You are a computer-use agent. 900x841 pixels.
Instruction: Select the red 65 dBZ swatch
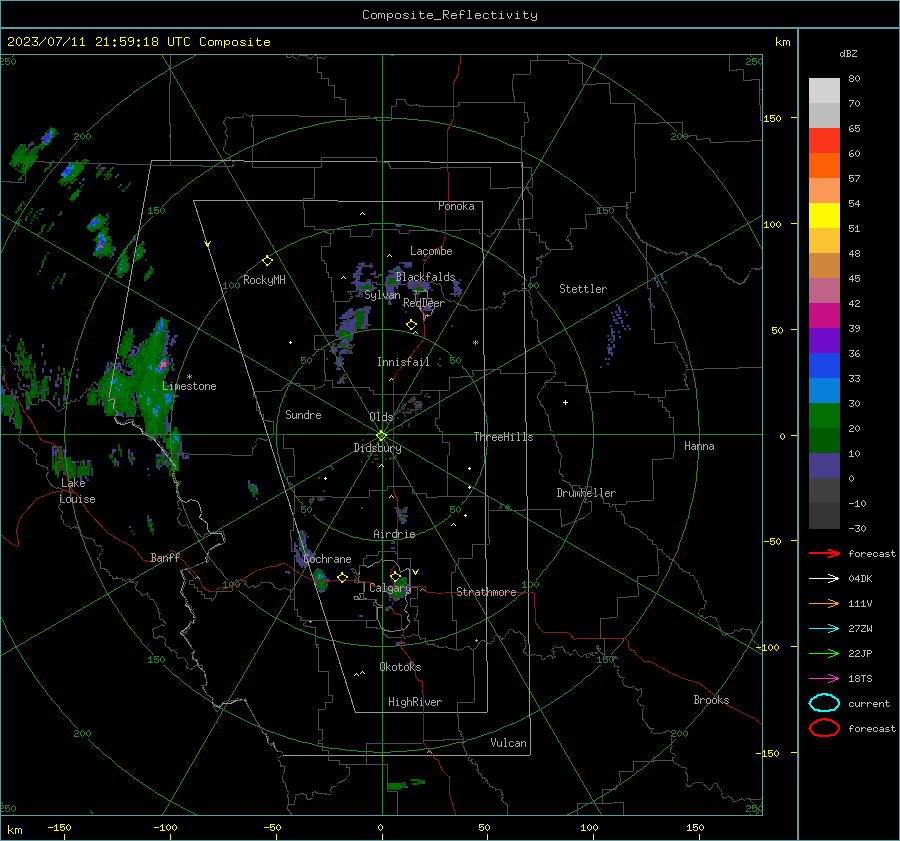[x=824, y=140]
